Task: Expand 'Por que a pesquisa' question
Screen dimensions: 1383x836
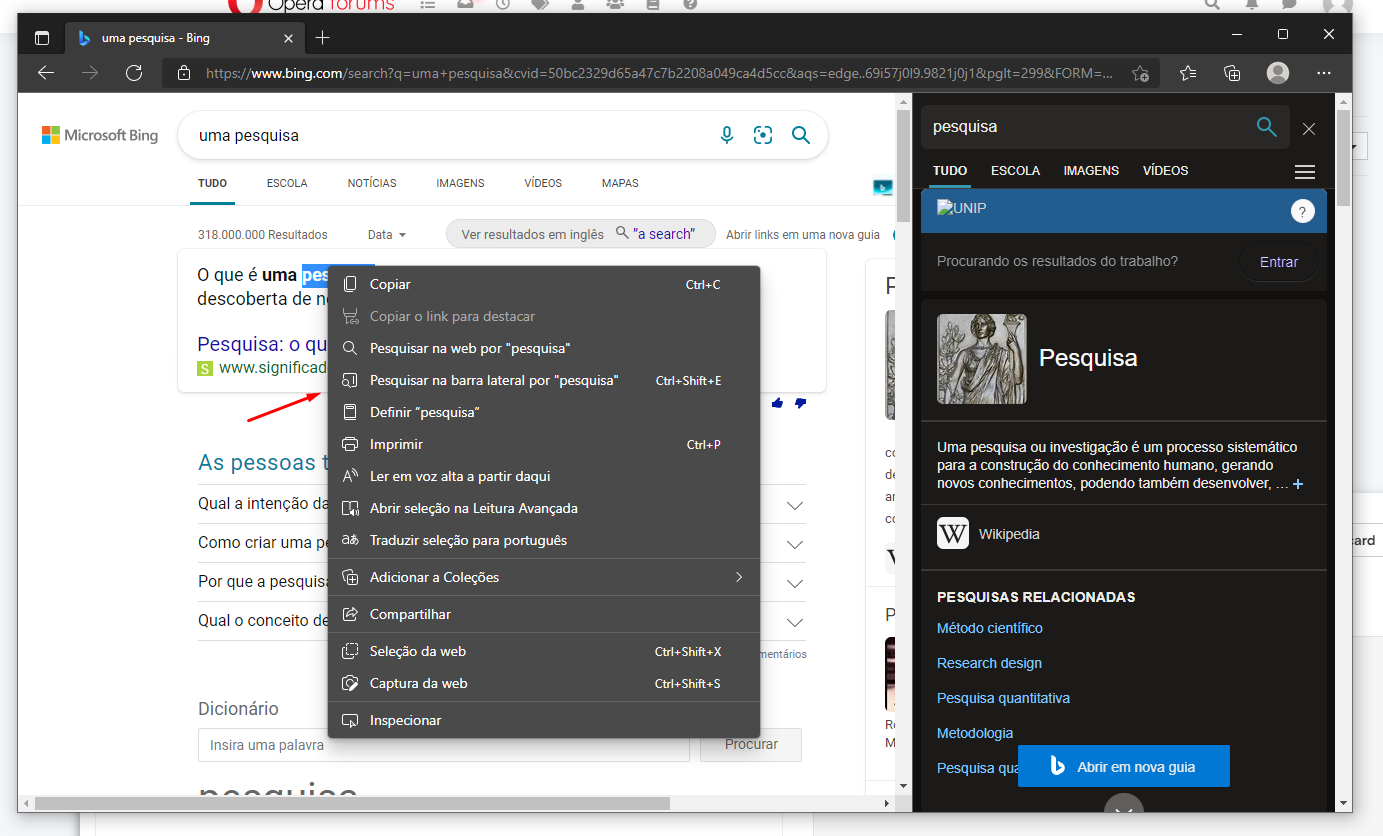Action: click(x=795, y=583)
